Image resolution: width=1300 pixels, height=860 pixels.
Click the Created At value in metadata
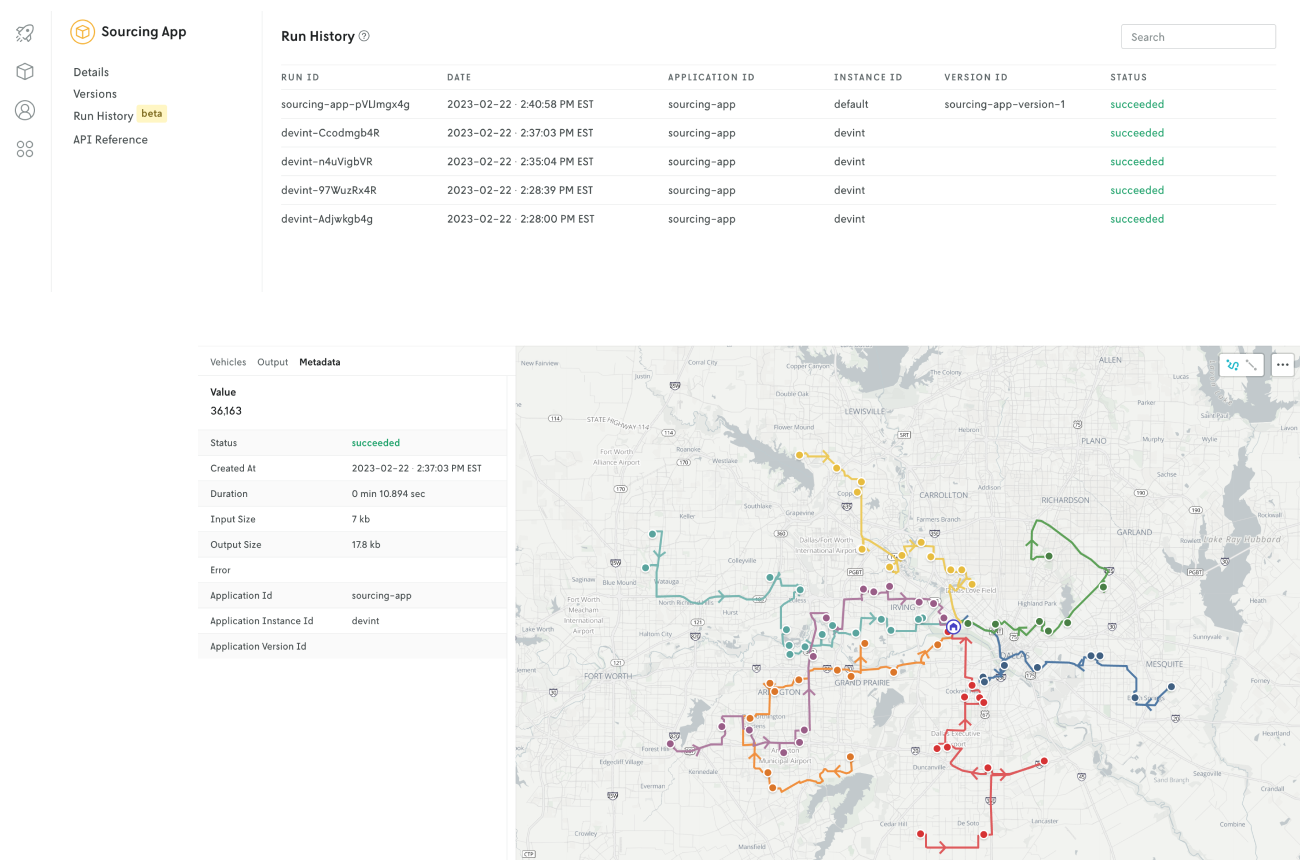pyautogui.click(x=417, y=469)
